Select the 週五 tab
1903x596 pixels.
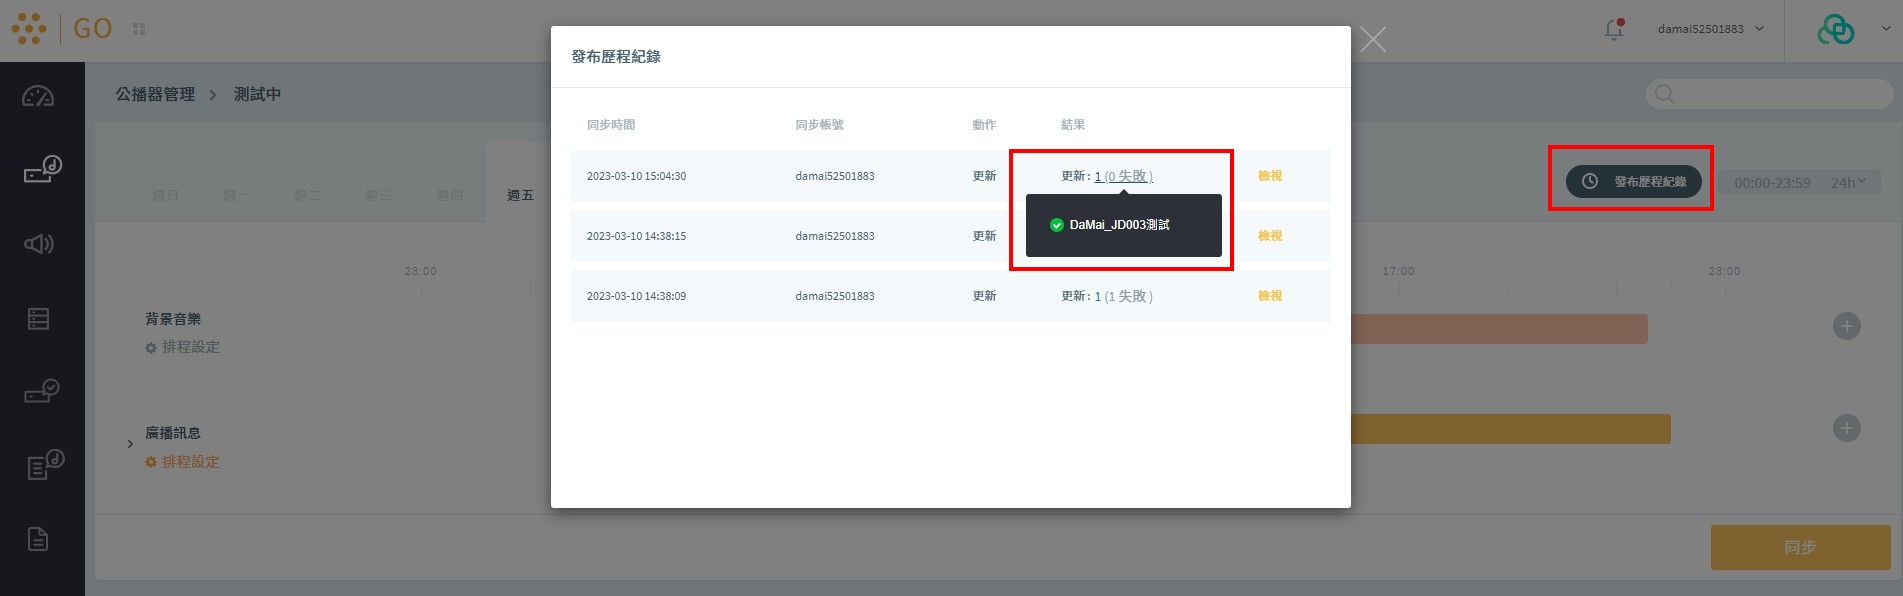tap(520, 195)
